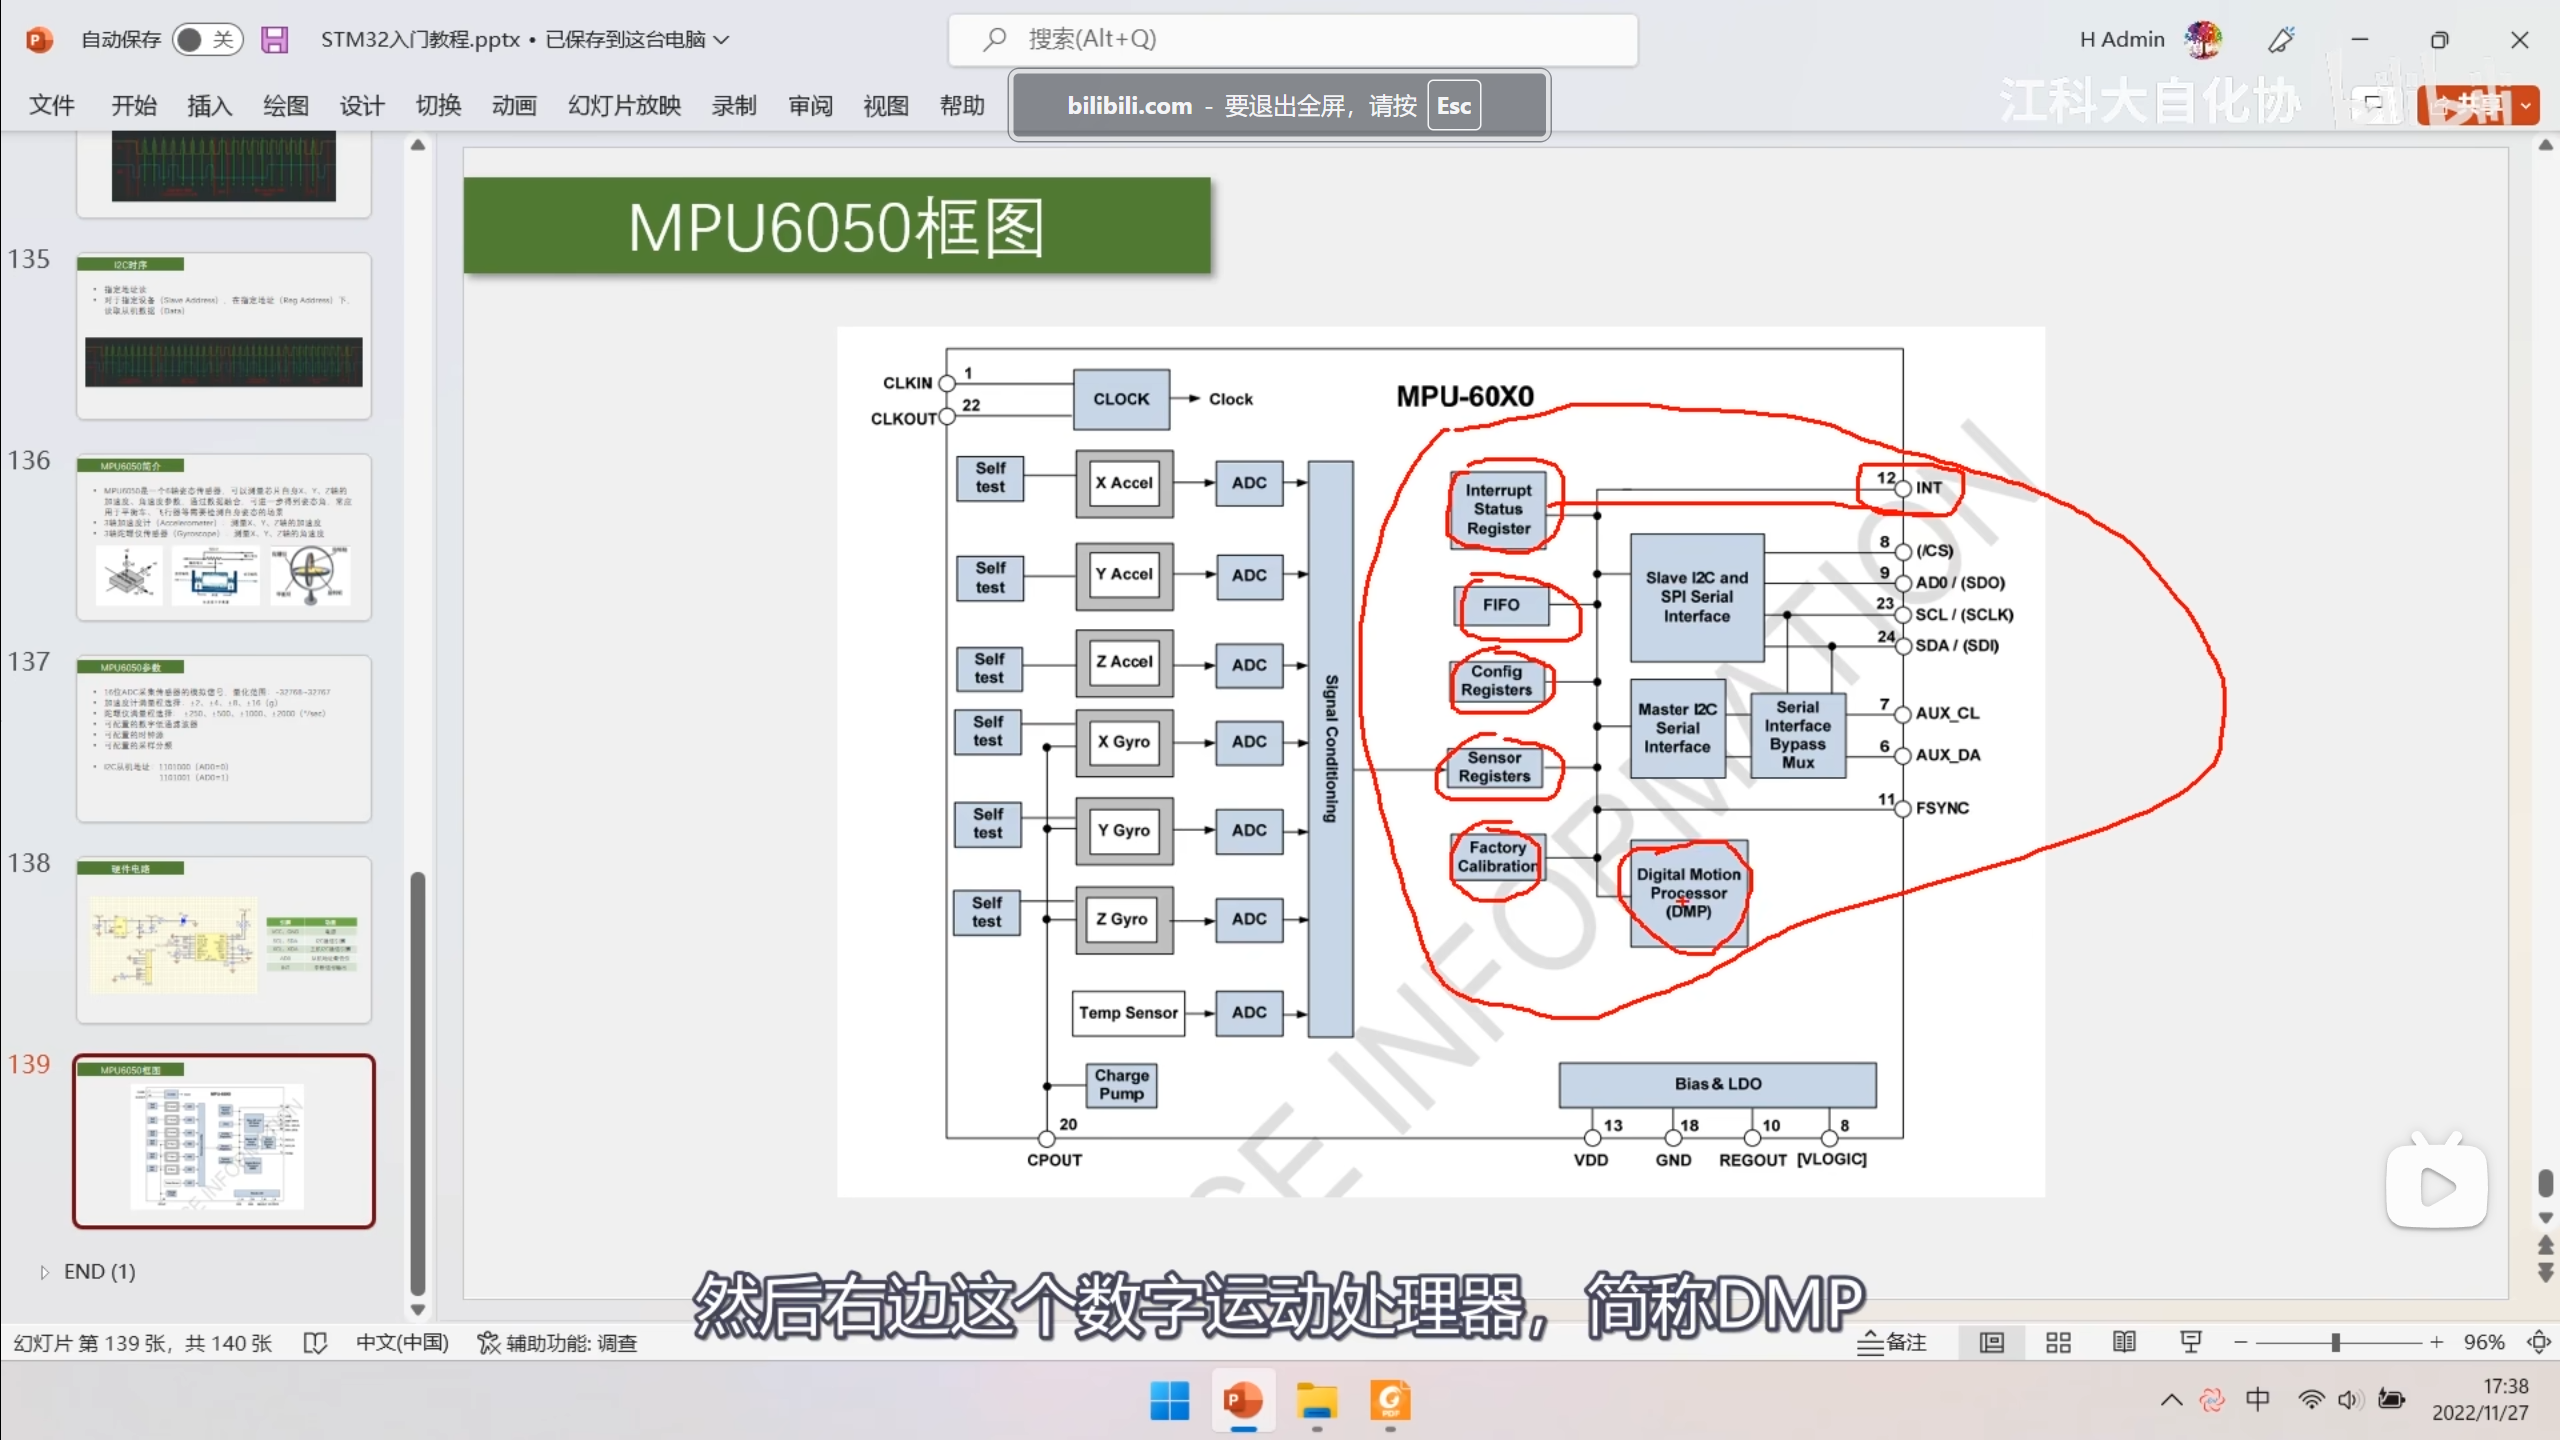Toggle the AutoSave switch
This screenshot has width=2560, height=1440.
click(207, 40)
